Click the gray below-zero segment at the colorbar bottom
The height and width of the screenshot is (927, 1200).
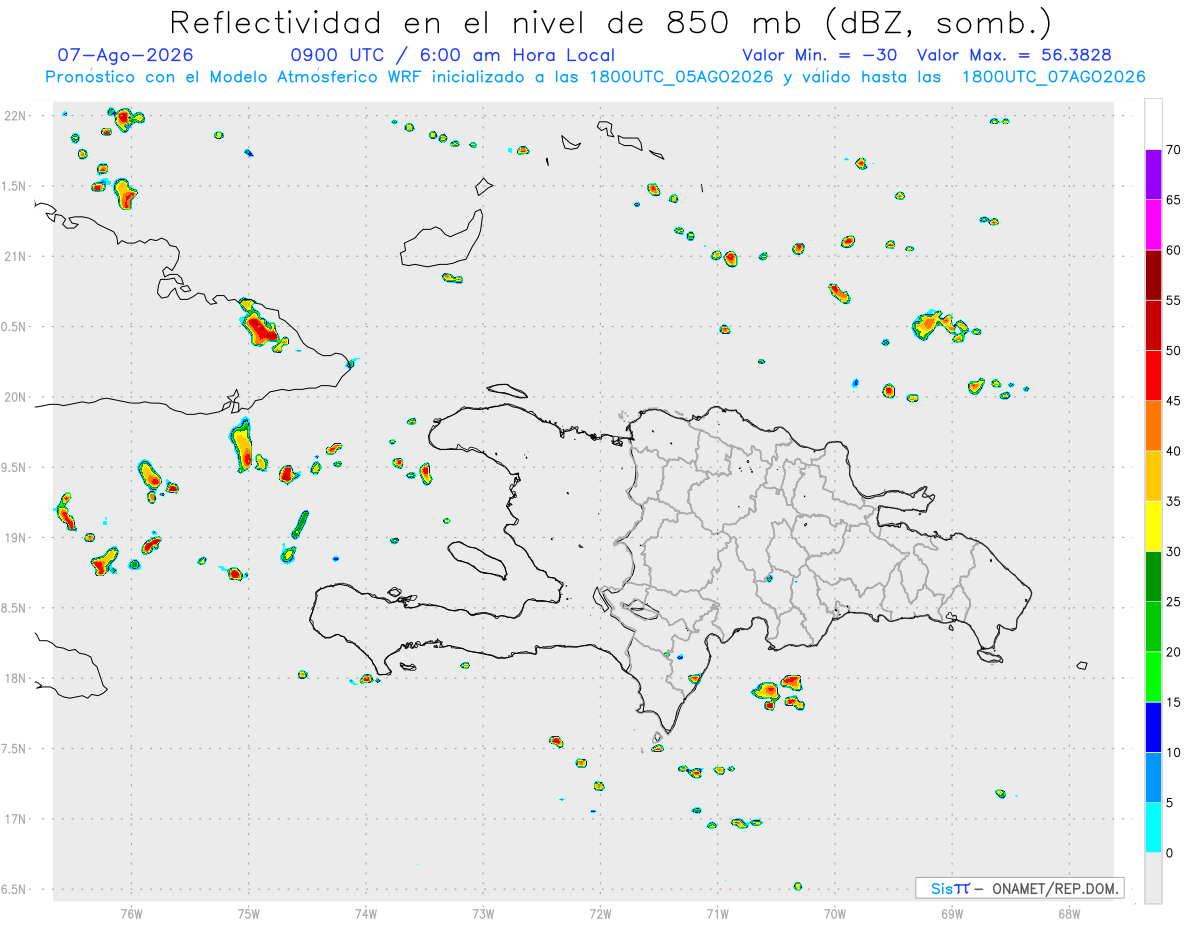point(1153,878)
